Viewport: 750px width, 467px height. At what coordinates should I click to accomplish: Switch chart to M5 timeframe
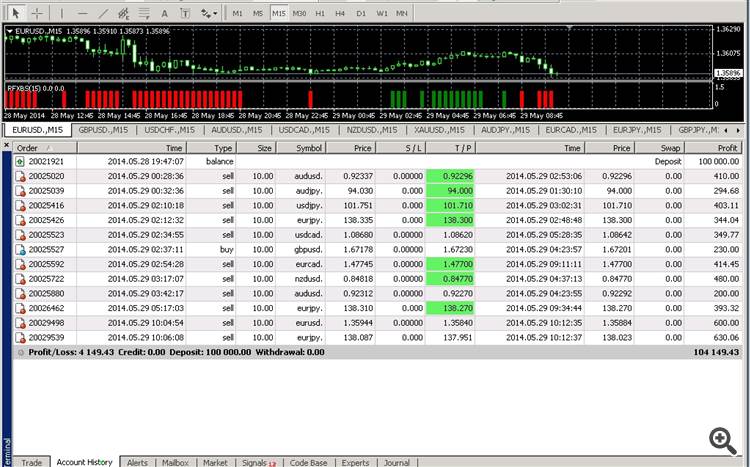point(258,13)
